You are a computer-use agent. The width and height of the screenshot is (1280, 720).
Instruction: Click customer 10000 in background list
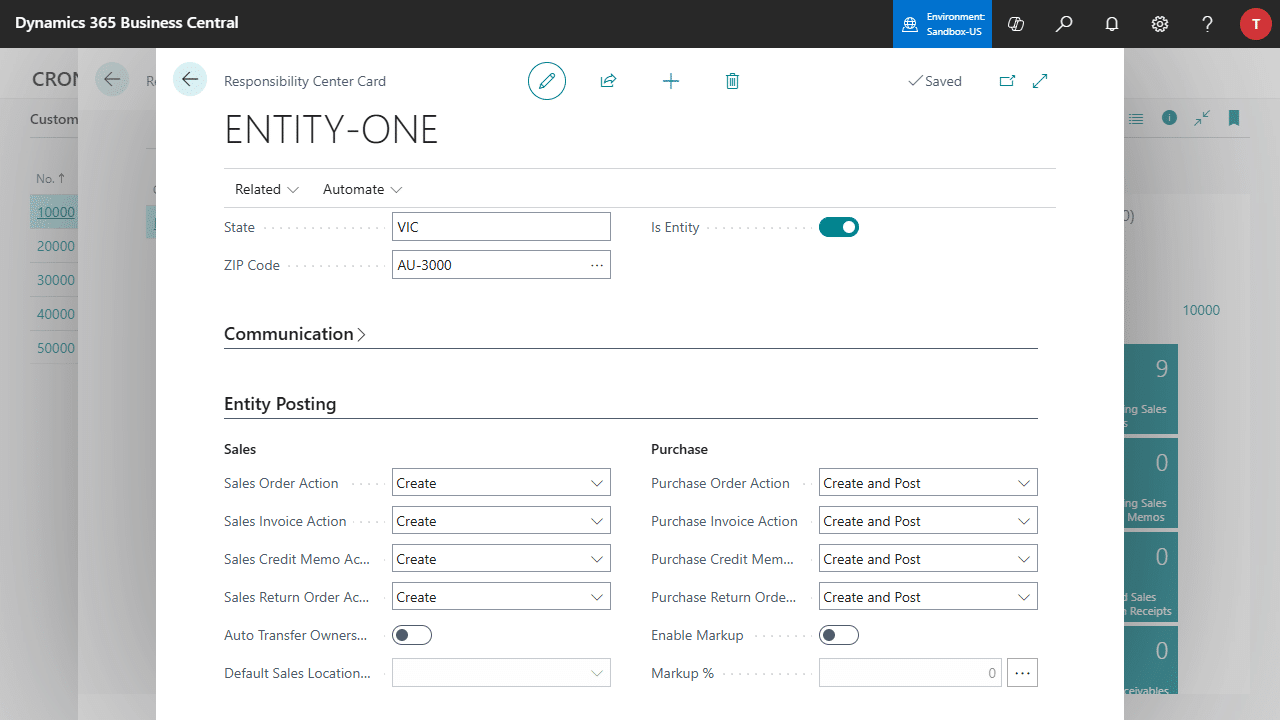click(56, 212)
